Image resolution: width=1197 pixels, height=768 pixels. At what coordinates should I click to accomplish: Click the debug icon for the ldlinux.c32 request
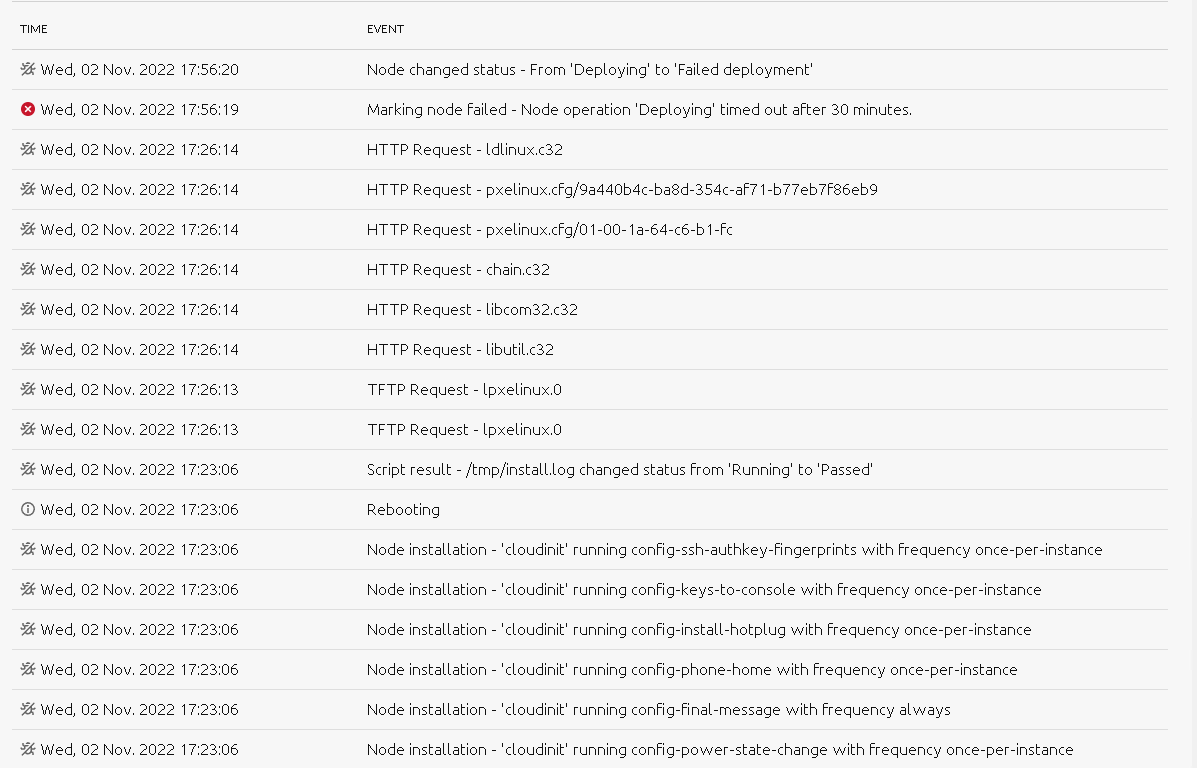(x=28, y=149)
